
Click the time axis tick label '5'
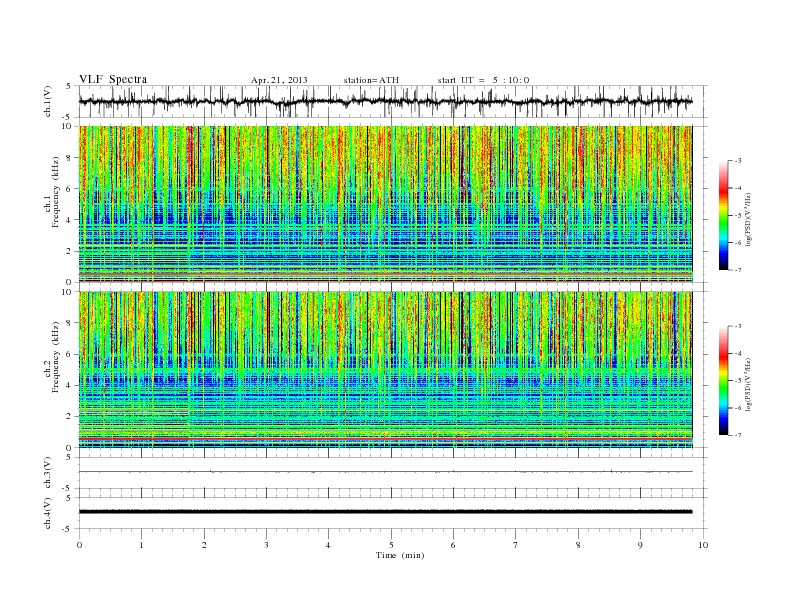click(x=391, y=545)
